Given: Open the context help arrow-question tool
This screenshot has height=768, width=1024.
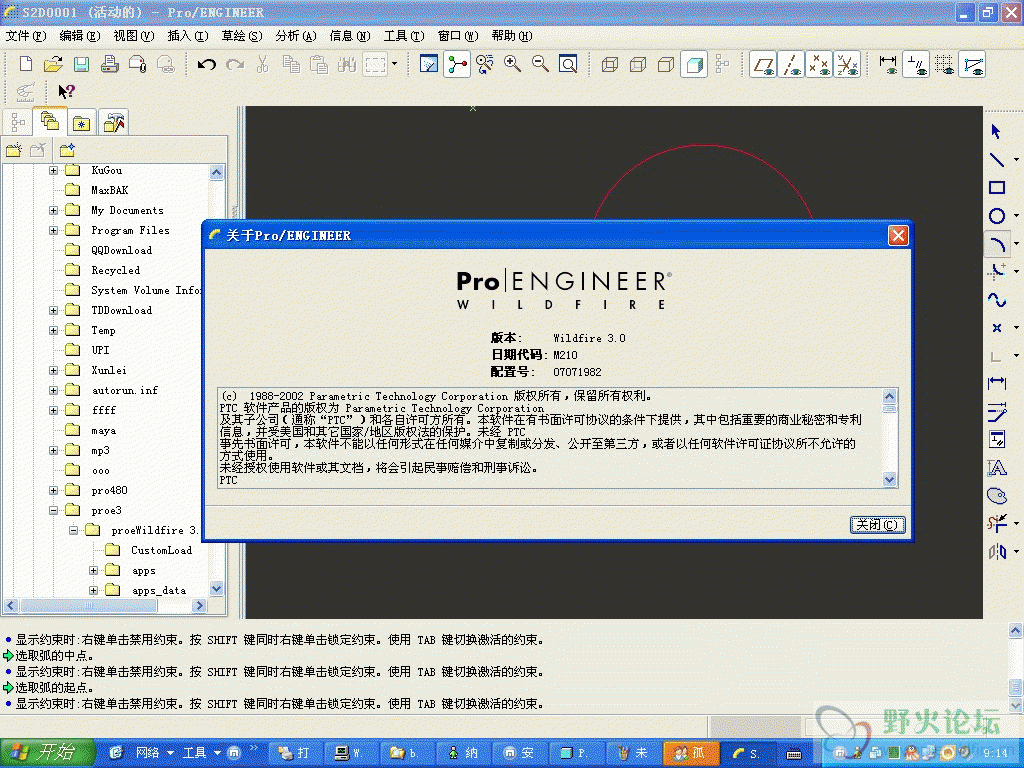Looking at the screenshot, I should [67, 91].
